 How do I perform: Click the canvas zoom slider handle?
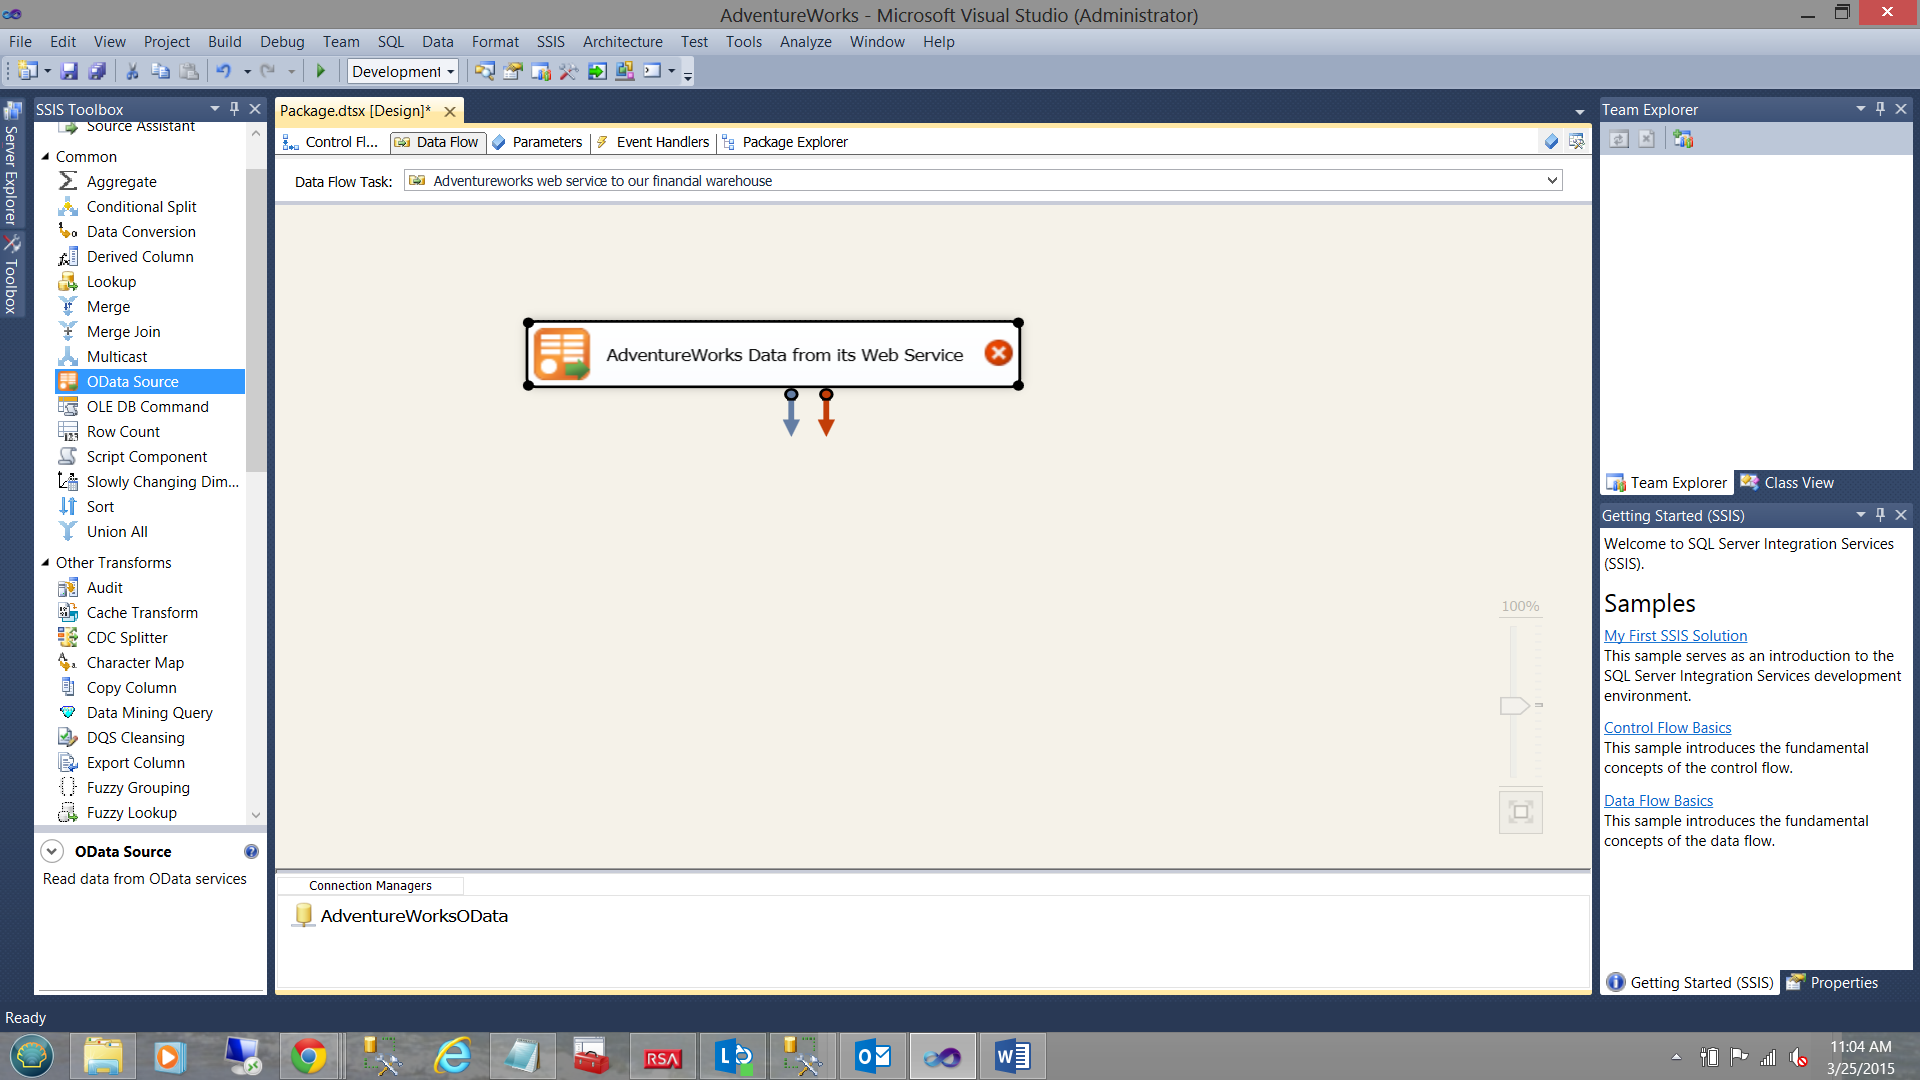pyautogui.click(x=1514, y=705)
